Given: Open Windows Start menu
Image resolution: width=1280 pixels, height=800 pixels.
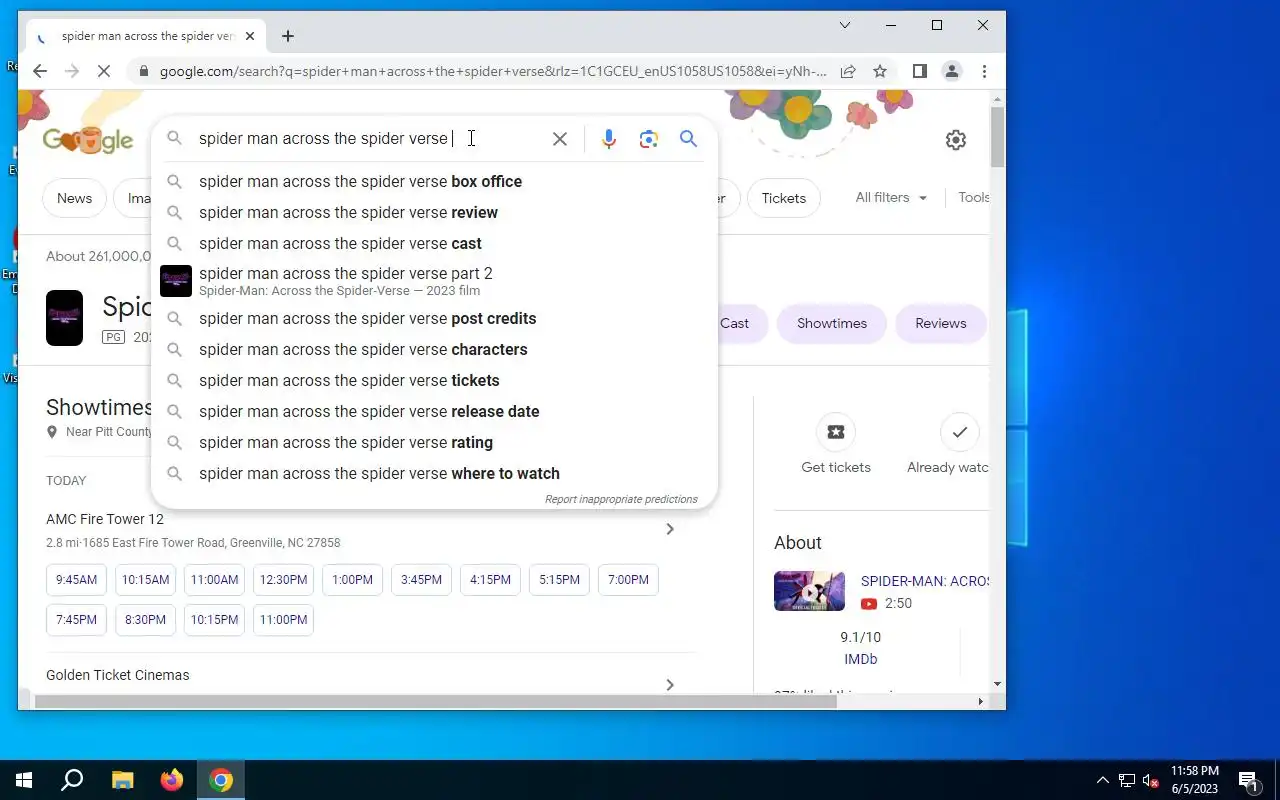Looking at the screenshot, I should pyautogui.click(x=24, y=780).
